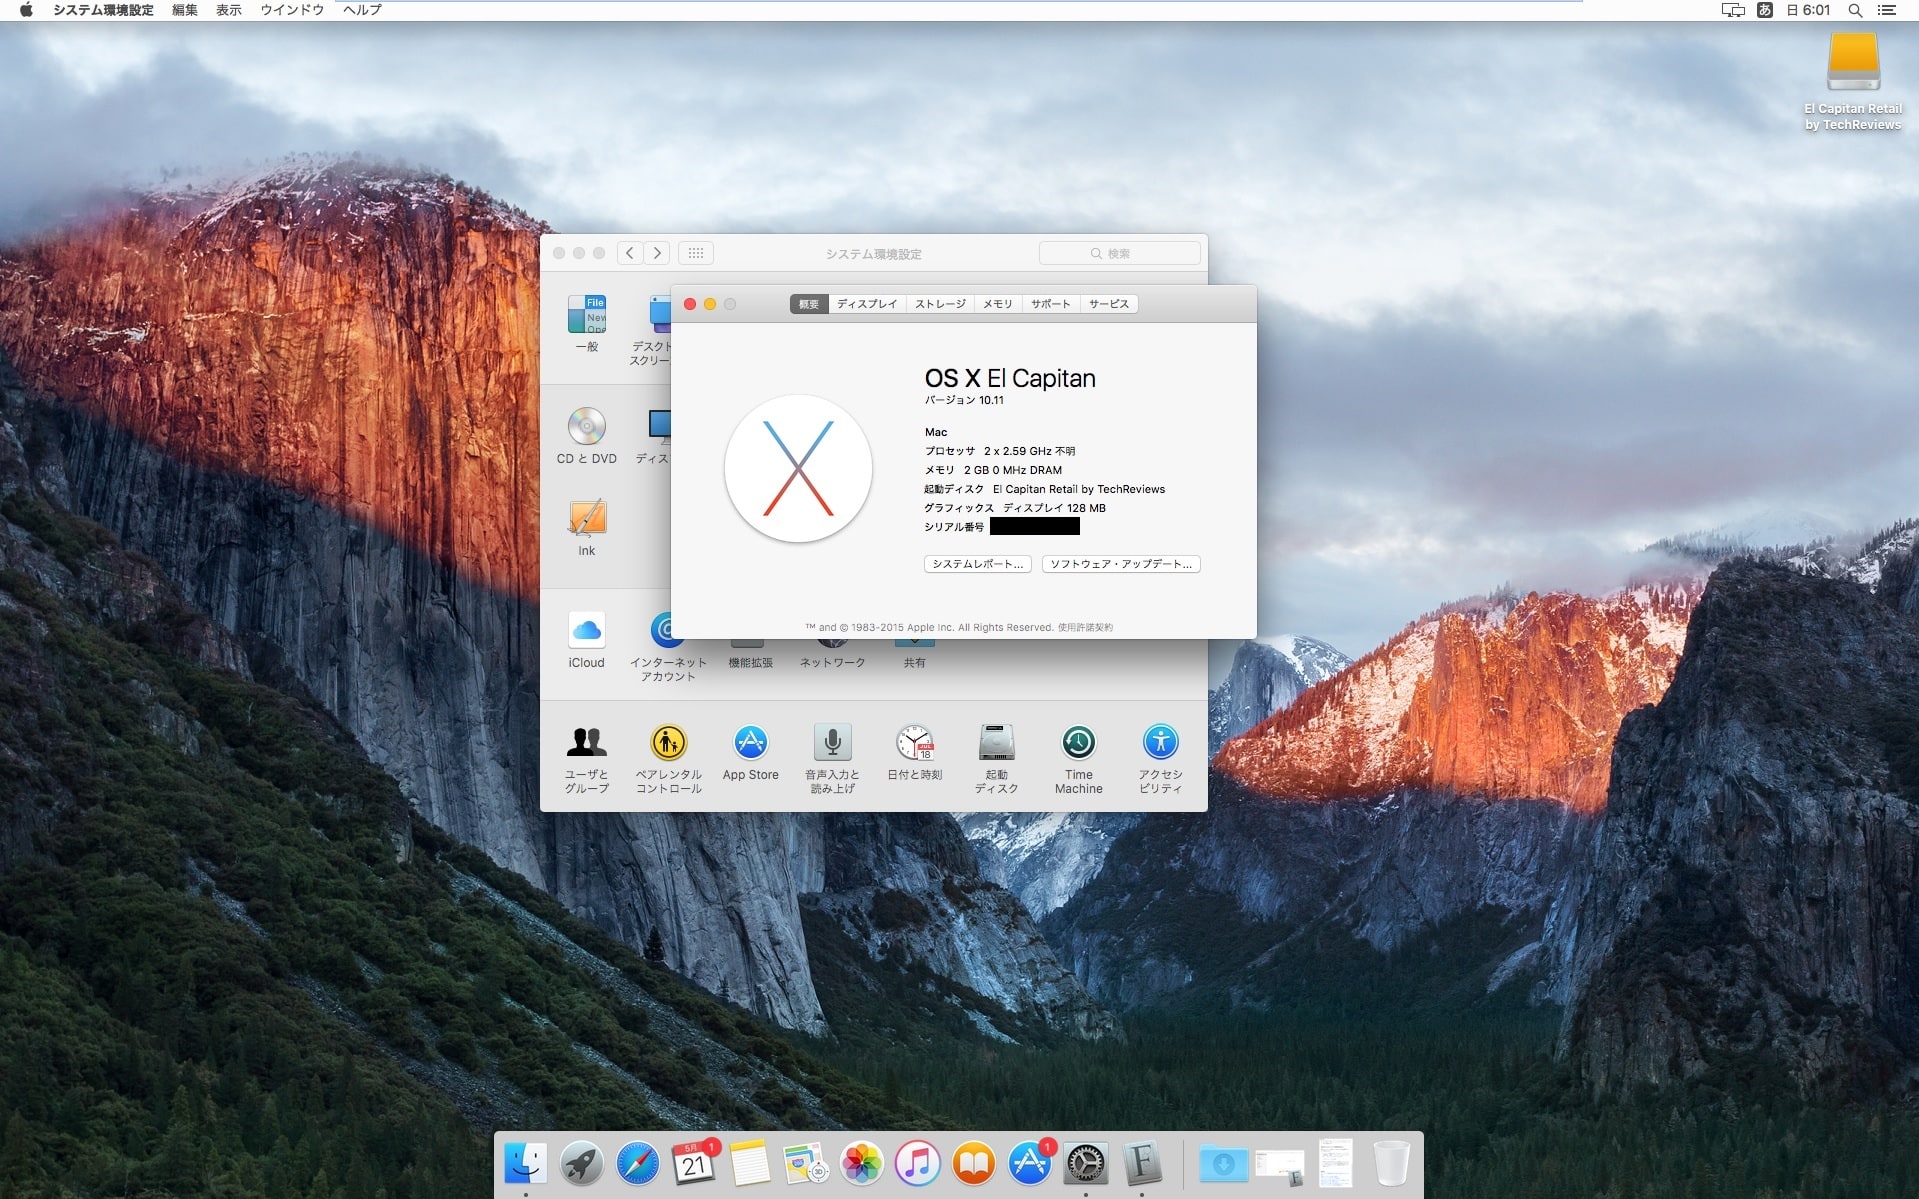This screenshot has height=1199, width=1919.
Task: Click the 日 6:01 clock in menu bar
Action: click(1809, 10)
